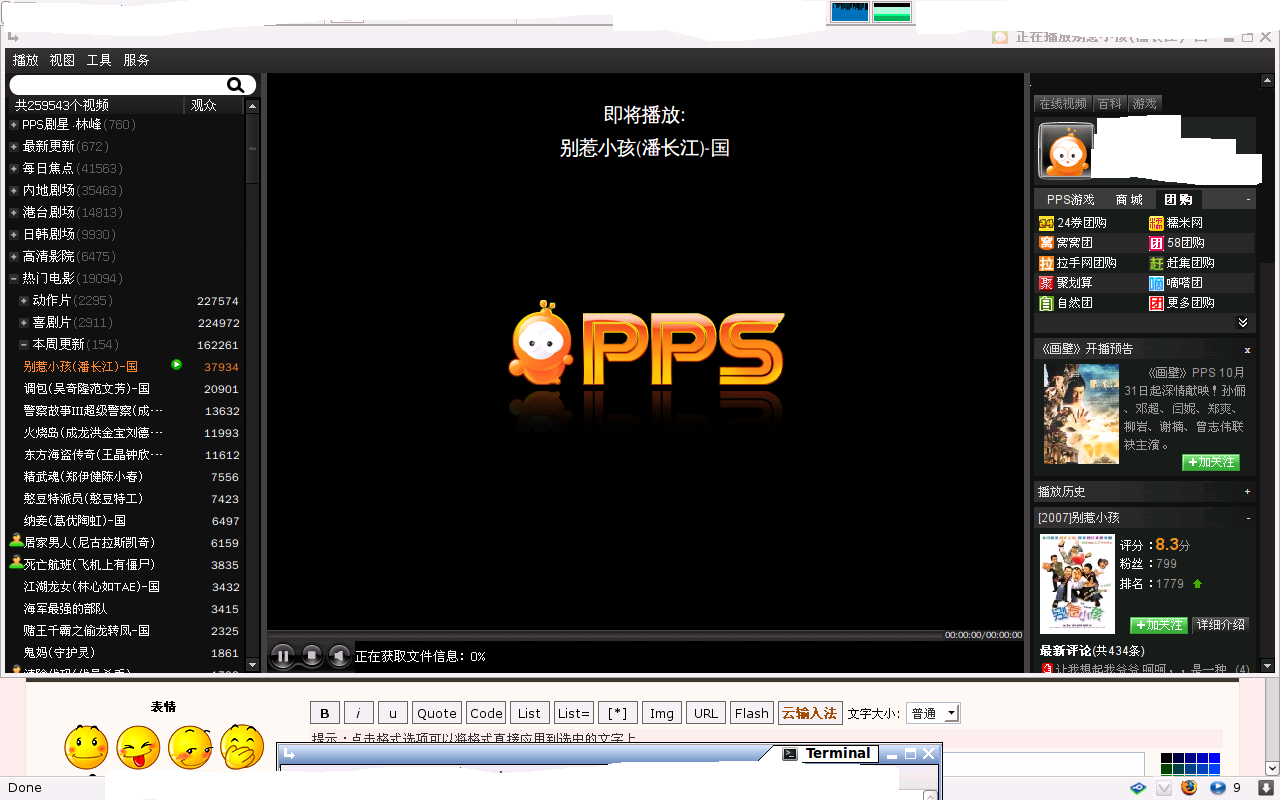Click green play icon beside 别惹小孩
This screenshot has height=800, width=1280.
coord(176,365)
